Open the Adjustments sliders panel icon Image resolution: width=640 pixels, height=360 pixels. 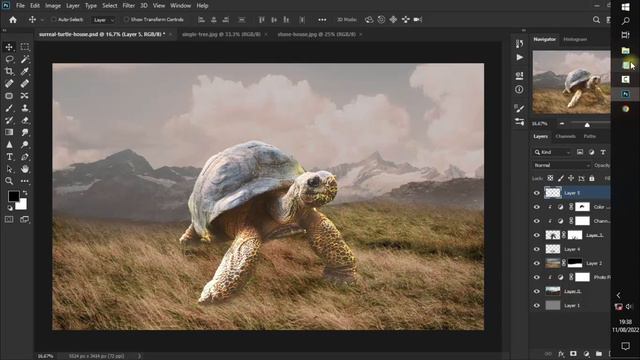[x=519, y=122]
